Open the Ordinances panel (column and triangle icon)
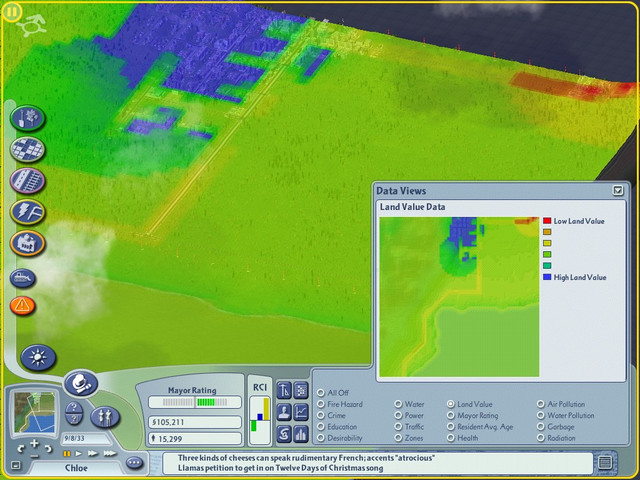This screenshot has width=640, height=480. click(284, 390)
